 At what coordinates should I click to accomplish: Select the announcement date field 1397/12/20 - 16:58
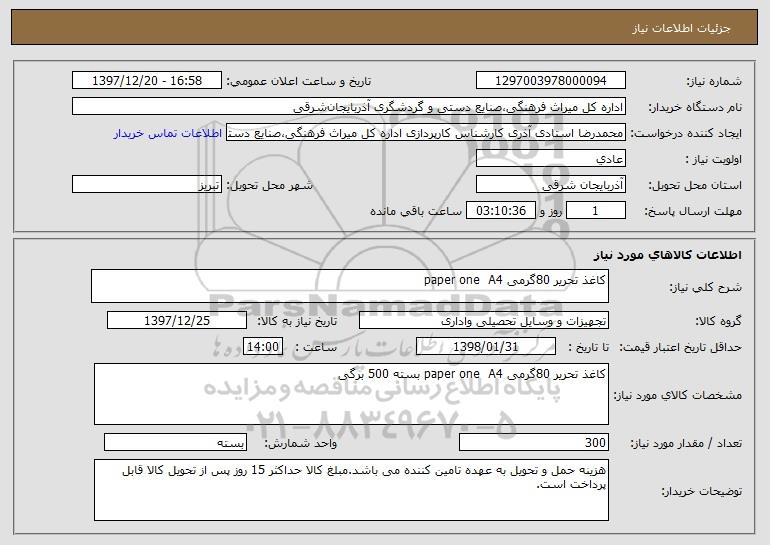click(x=147, y=81)
